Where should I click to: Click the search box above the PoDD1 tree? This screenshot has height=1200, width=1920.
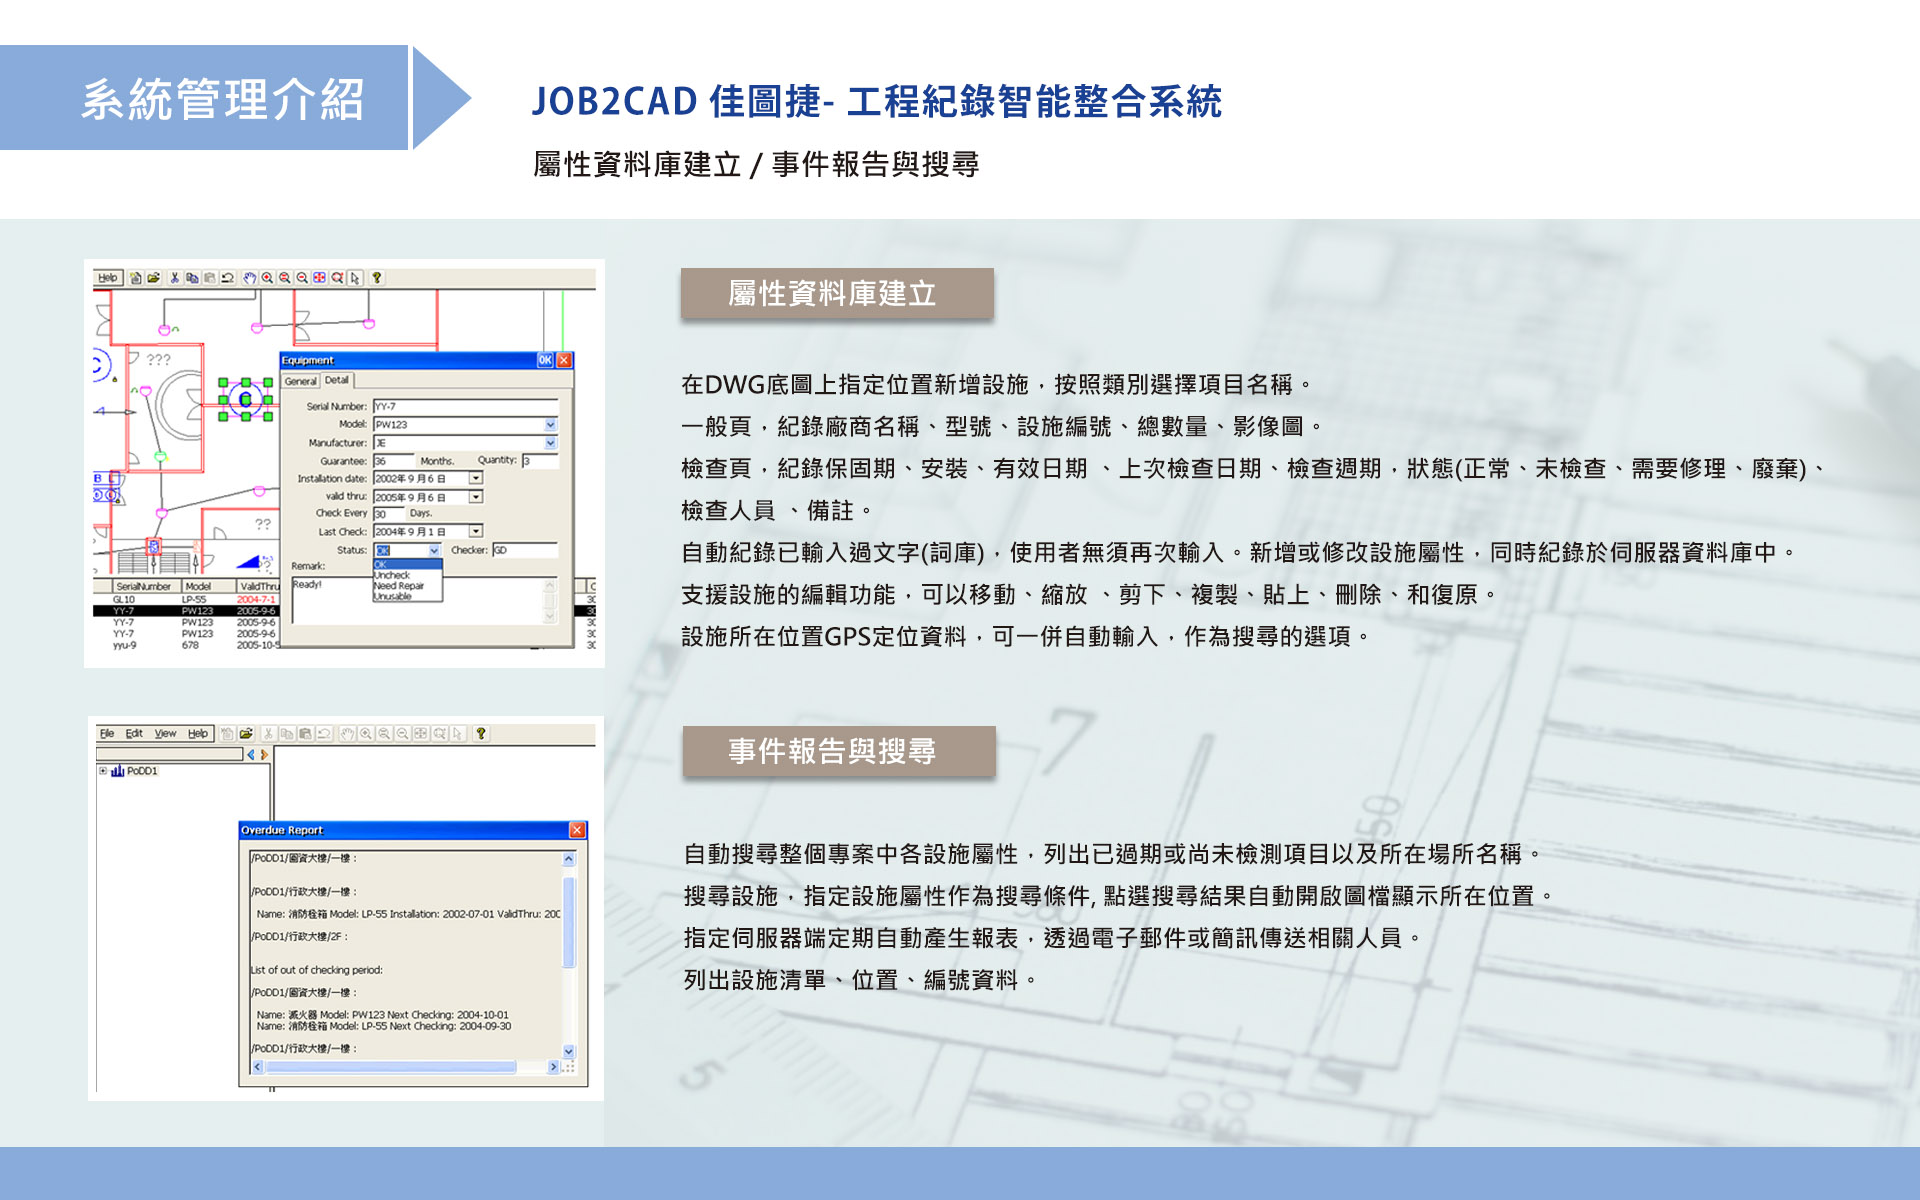point(169,754)
